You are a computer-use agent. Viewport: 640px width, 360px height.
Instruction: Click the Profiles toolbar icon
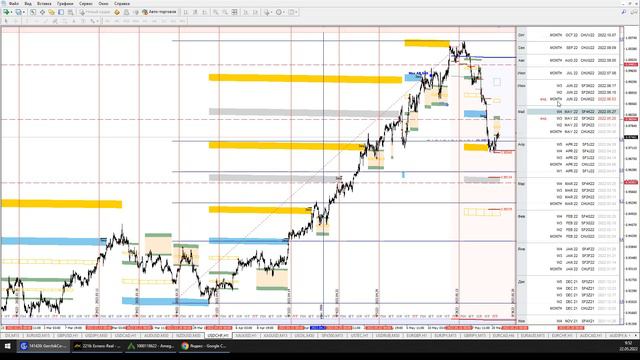coord(18,12)
